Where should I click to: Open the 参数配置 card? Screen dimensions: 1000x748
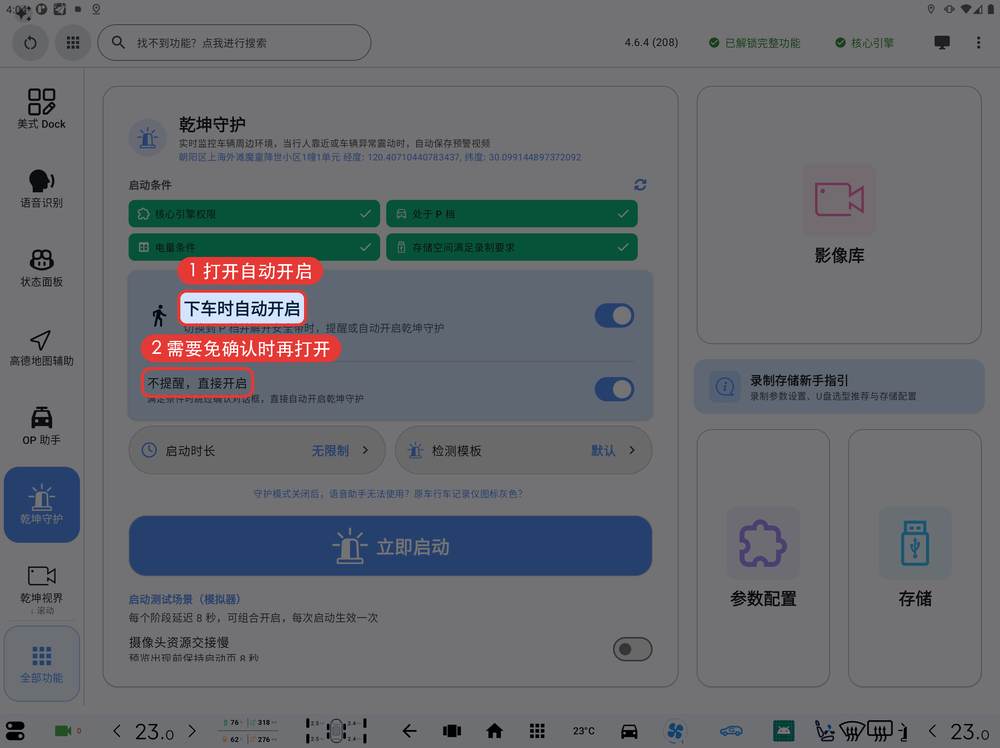point(763,558)
